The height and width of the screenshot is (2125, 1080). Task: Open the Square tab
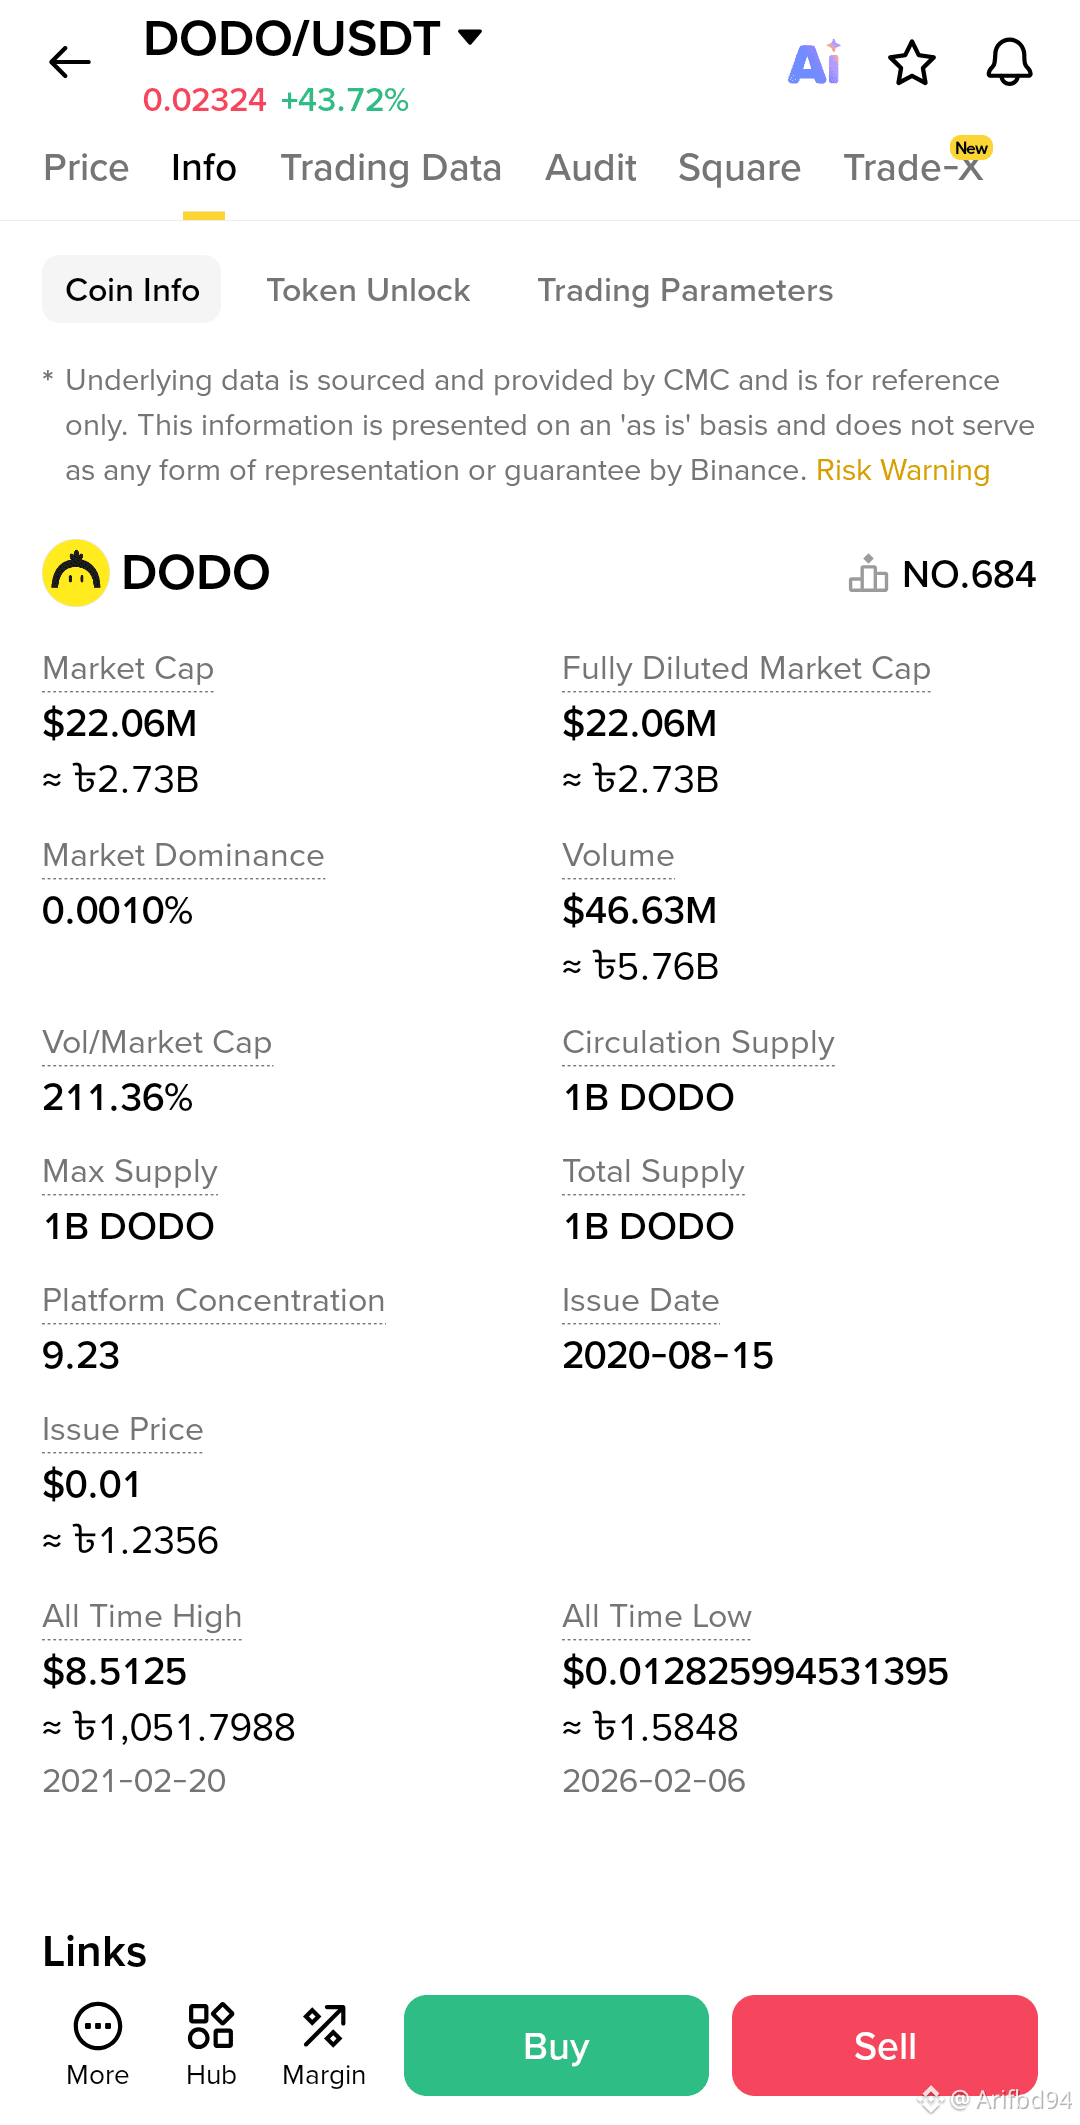point(739,168)
